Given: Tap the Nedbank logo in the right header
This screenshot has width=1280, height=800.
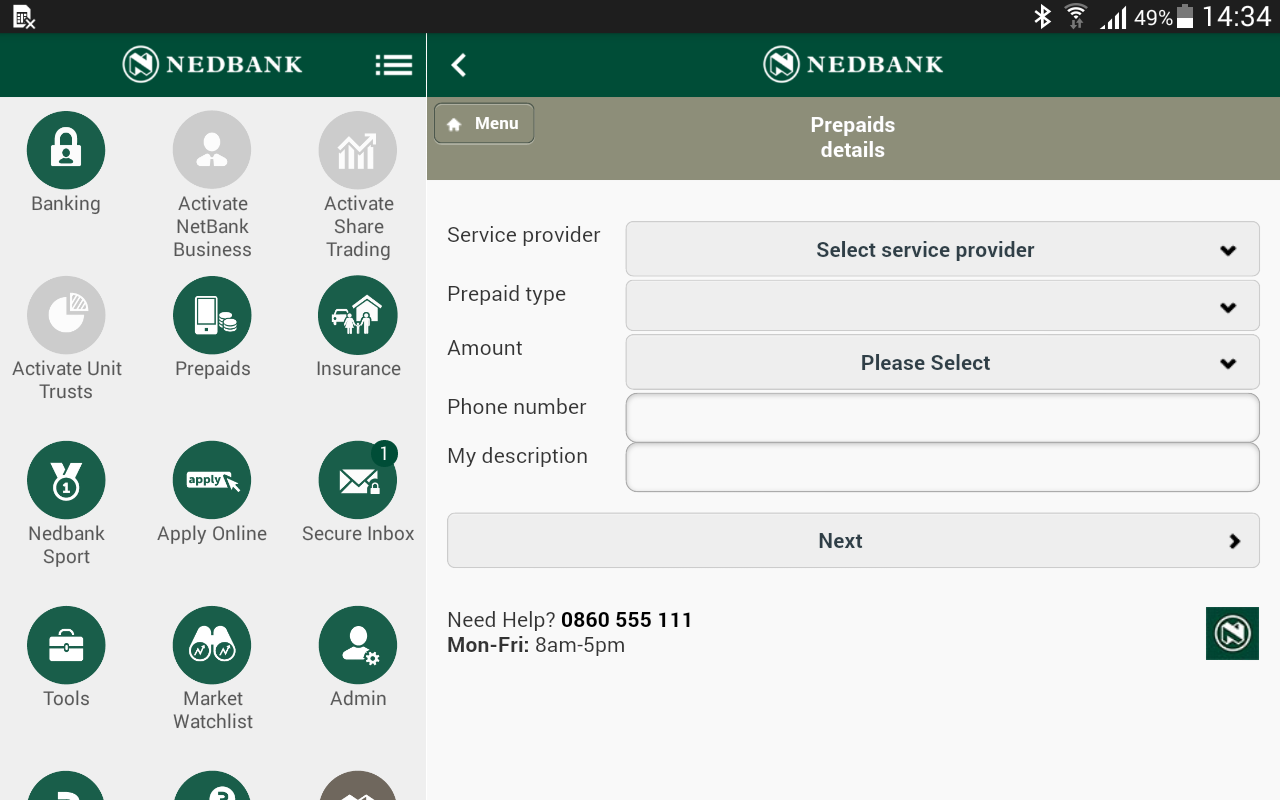Looking at the screenshot, I should pyautogui.click(x=853, y=65).
